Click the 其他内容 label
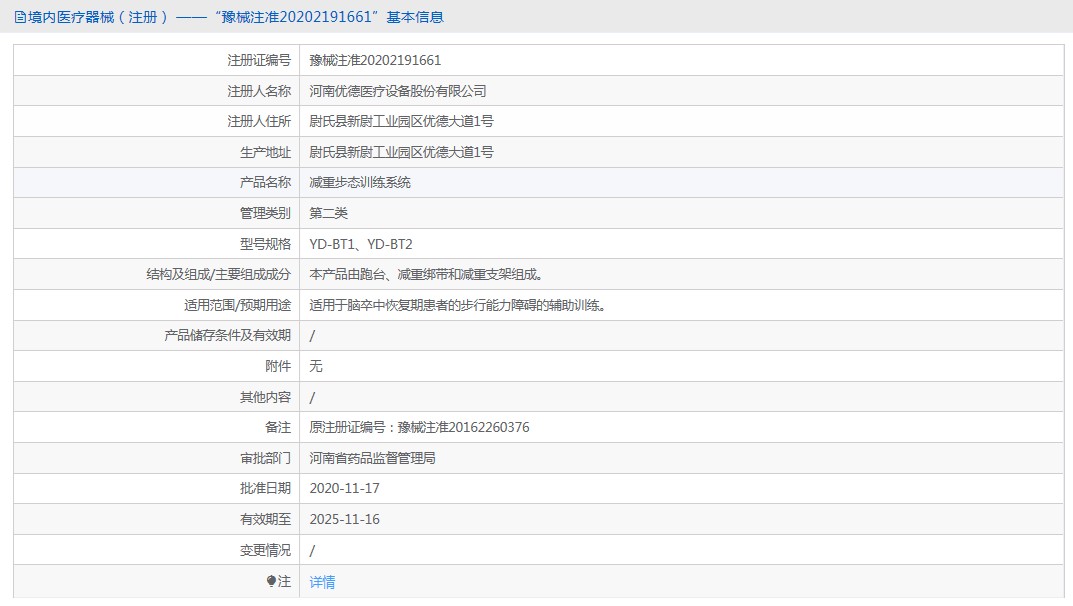This screenshot has height=606, width=1073. 265,397
